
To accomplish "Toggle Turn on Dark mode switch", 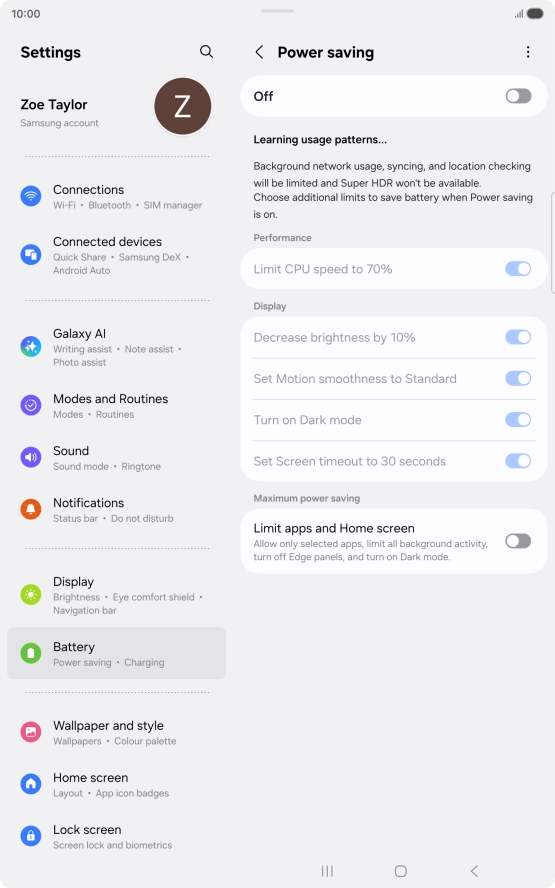I will (518, 420).
